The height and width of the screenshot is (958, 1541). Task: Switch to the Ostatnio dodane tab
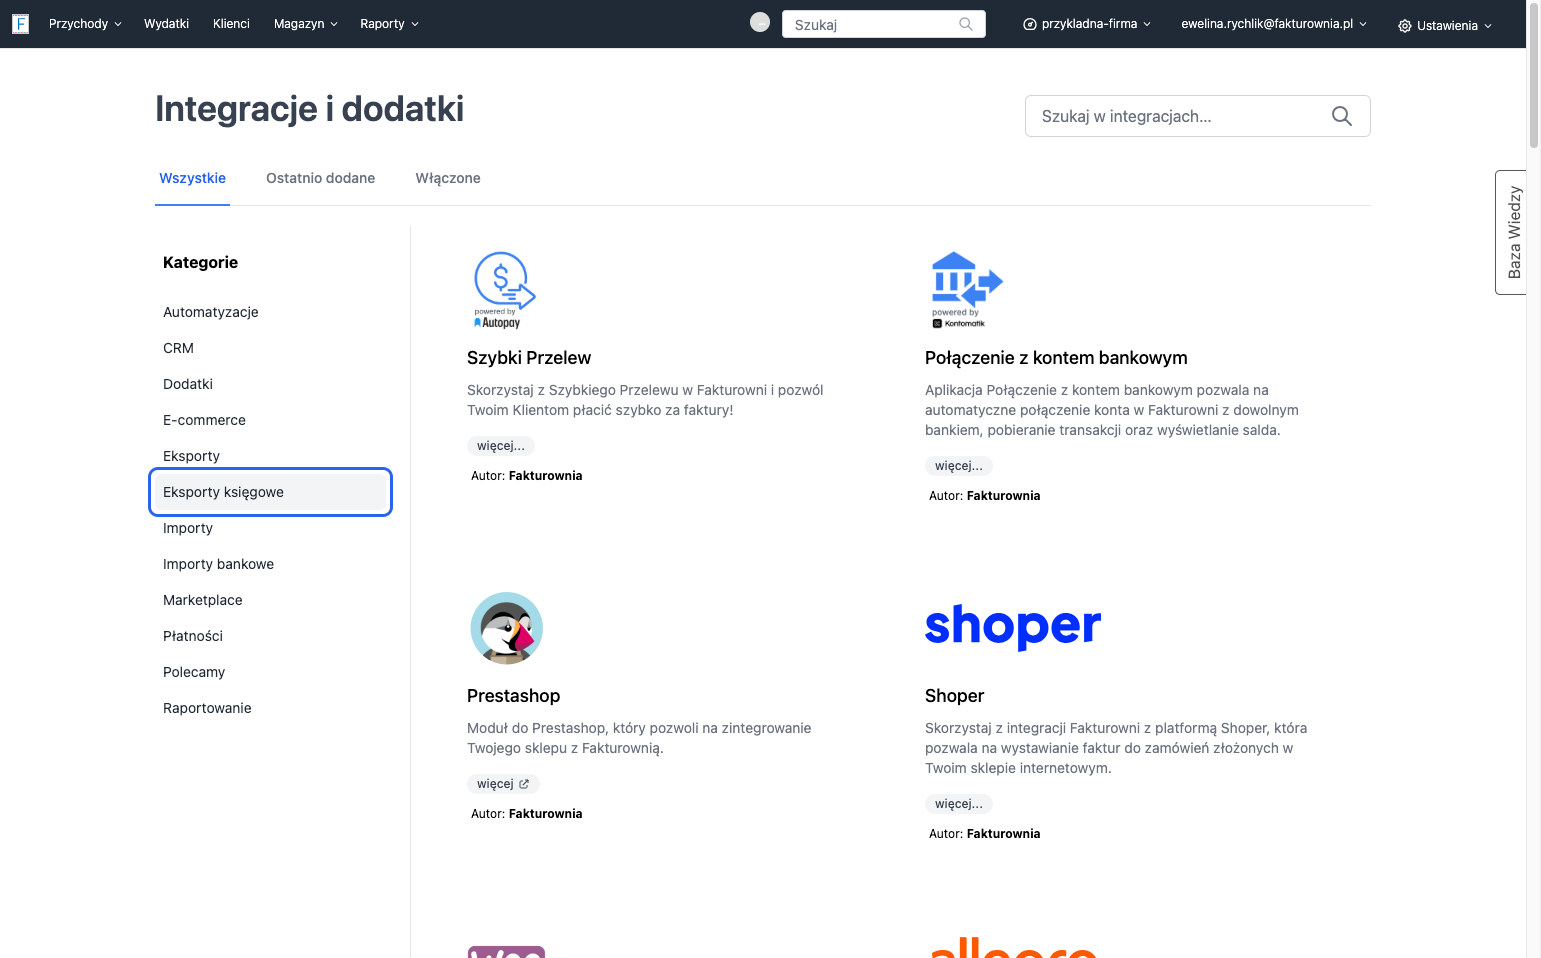point(320,178)
